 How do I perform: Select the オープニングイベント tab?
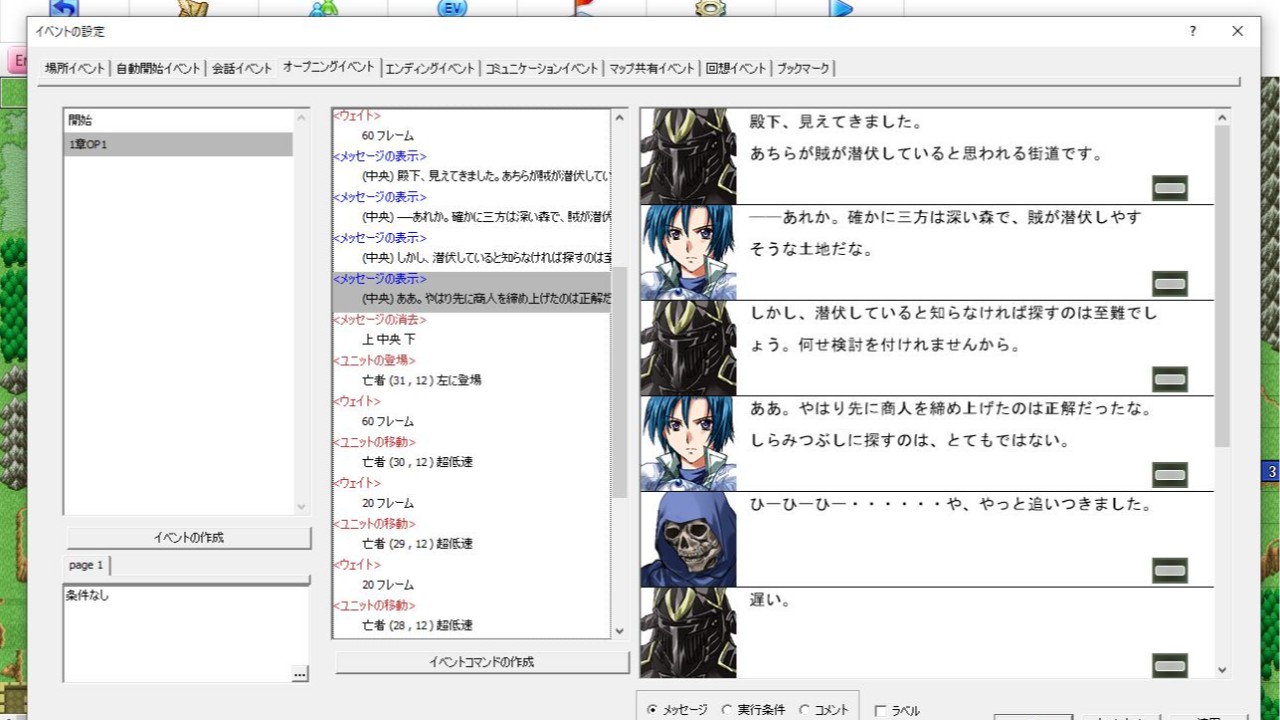(x=329, y=67)
